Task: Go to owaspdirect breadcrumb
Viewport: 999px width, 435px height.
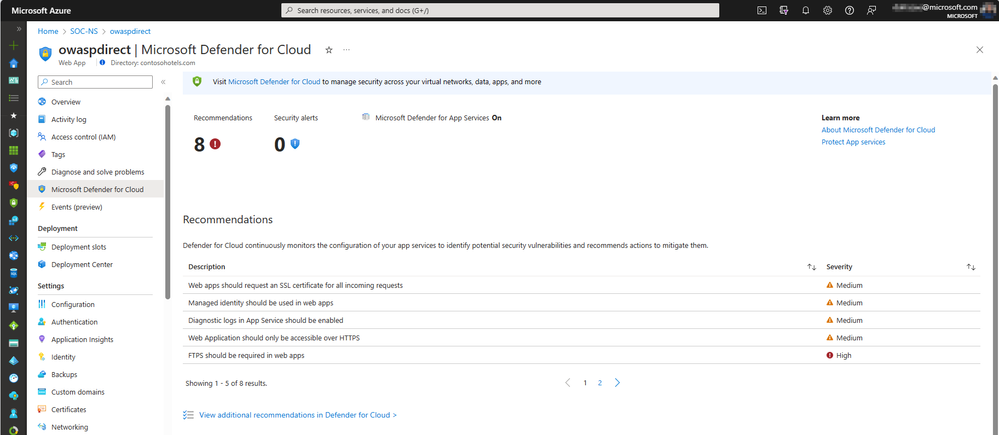Action: pos(130,31)
